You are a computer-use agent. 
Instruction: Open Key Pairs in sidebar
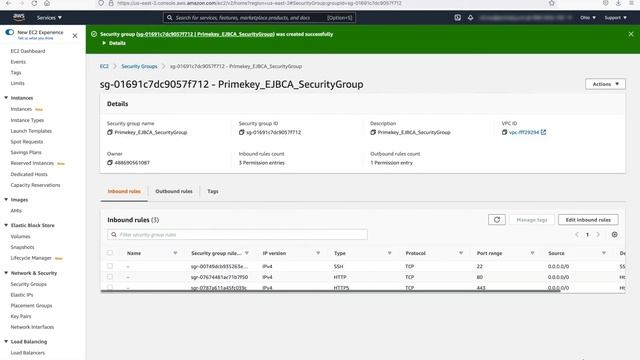tap(21, 316)
